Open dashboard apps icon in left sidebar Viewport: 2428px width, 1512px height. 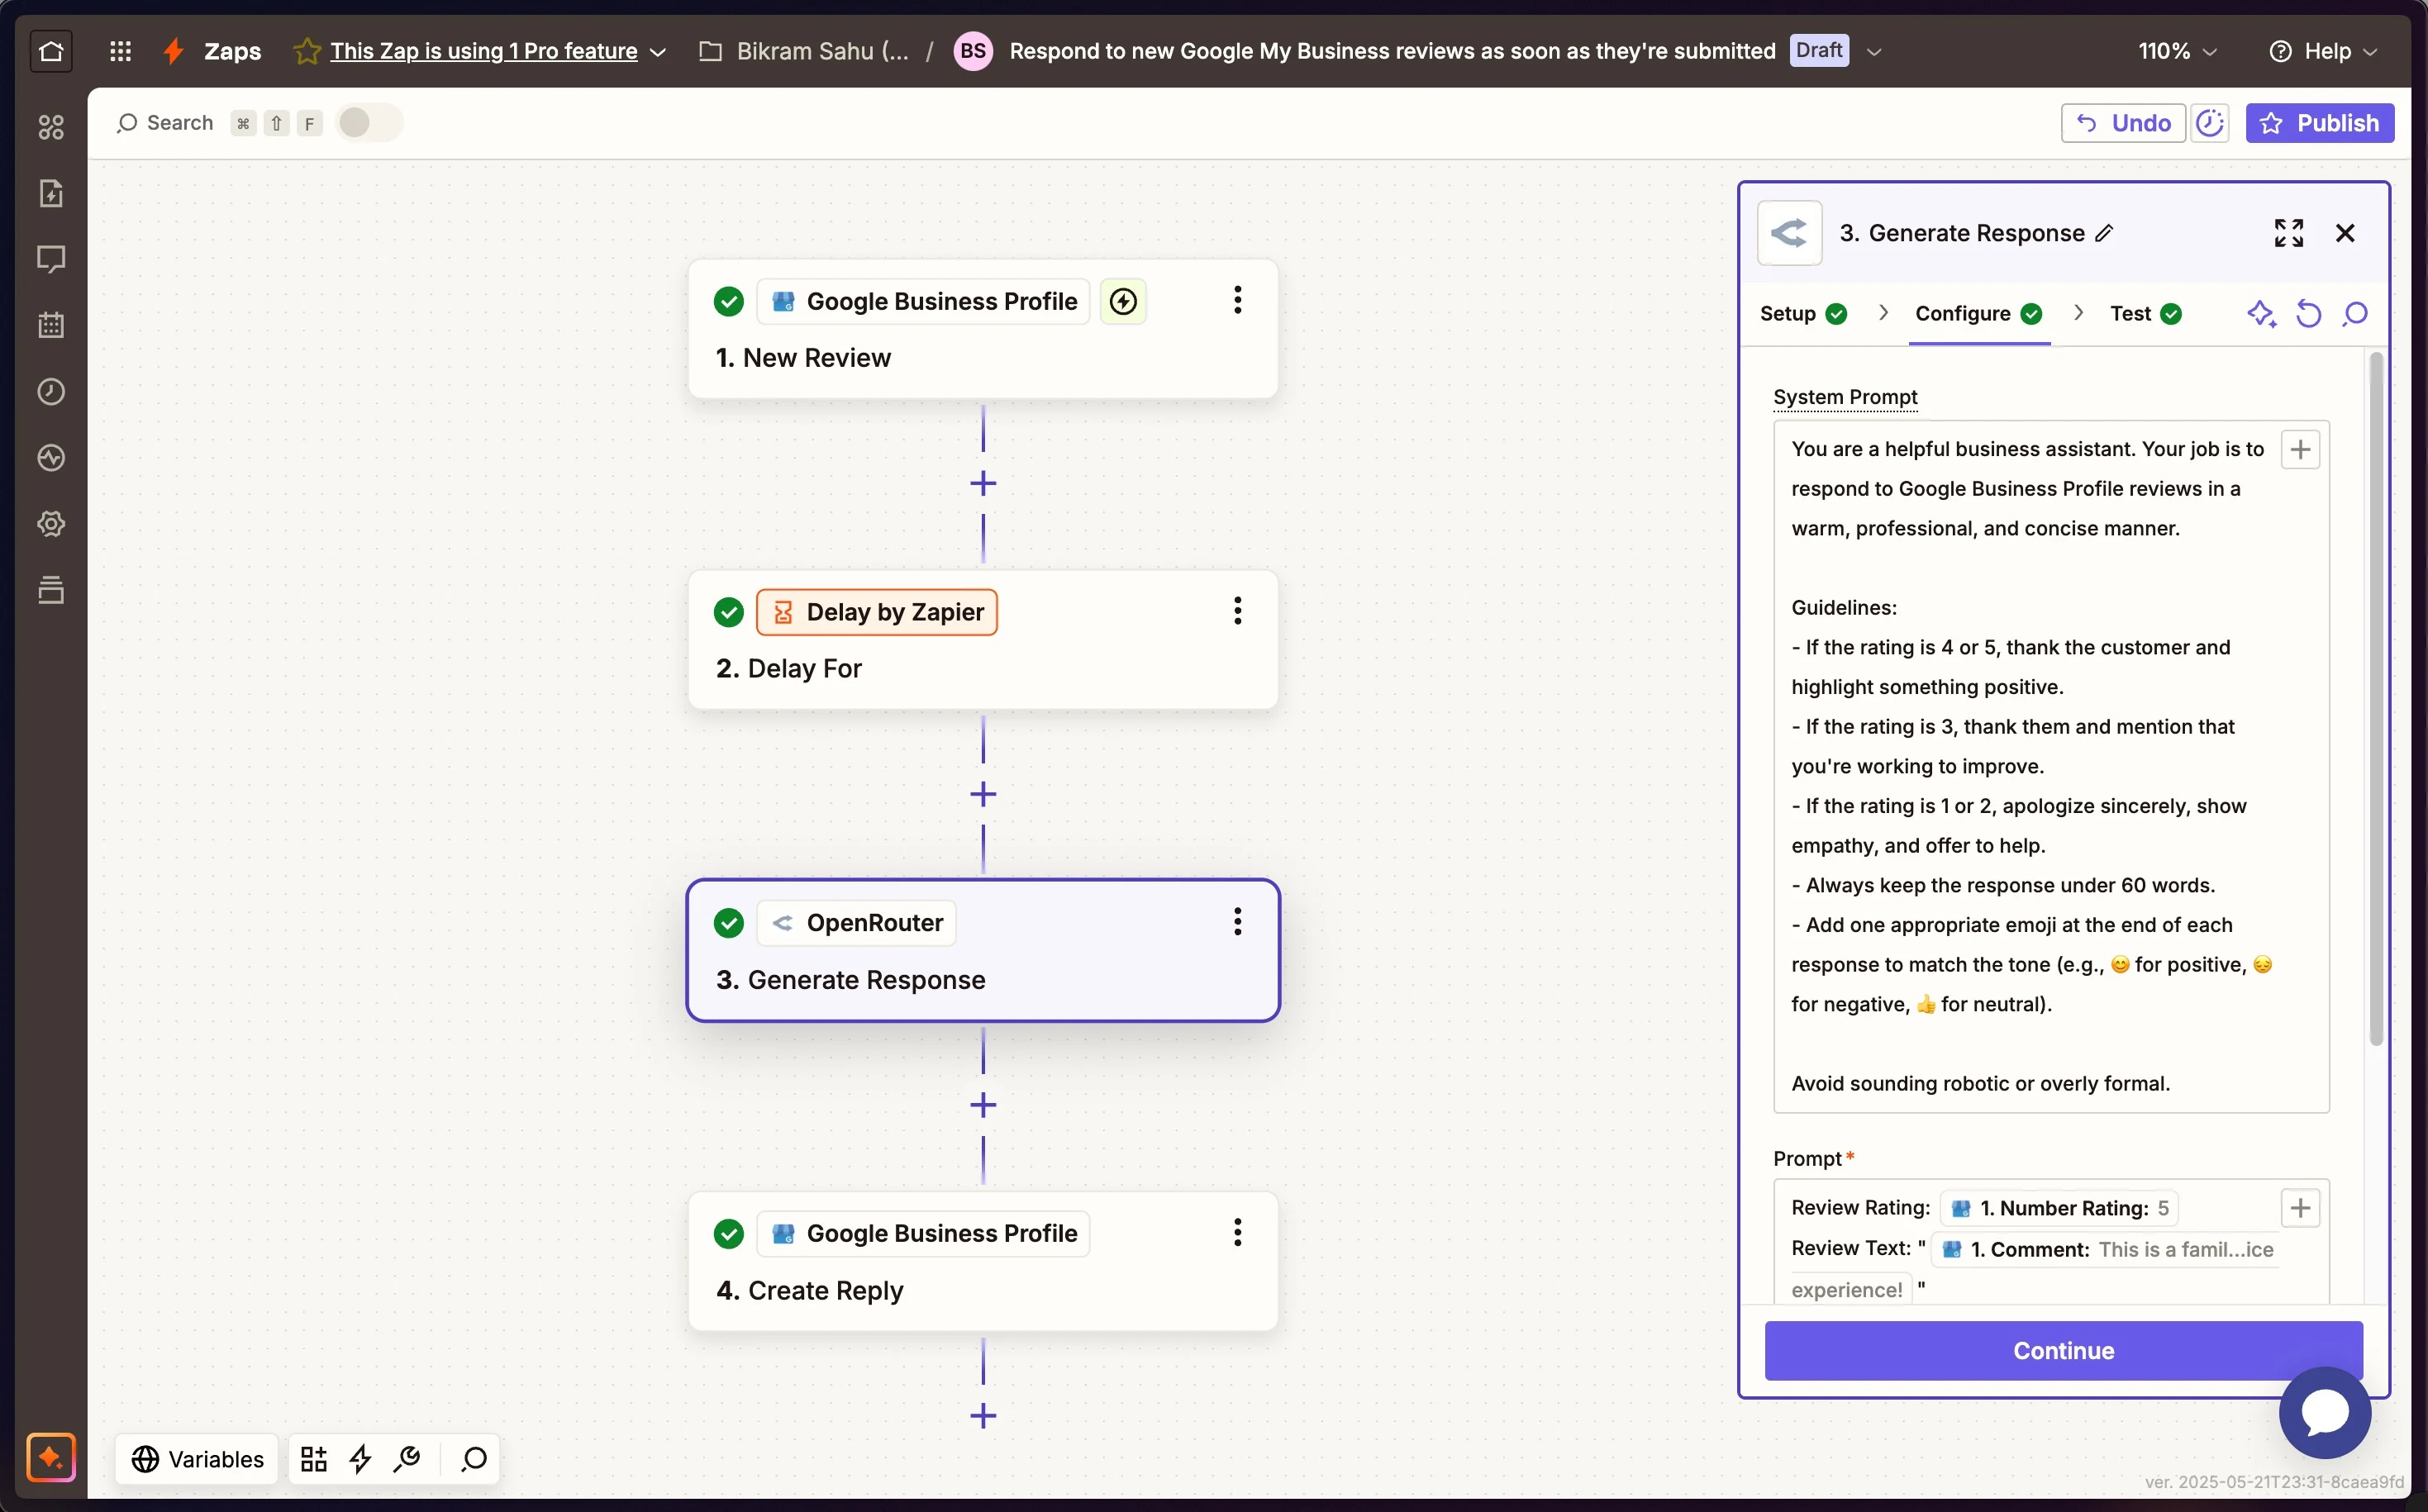[51, 127]
